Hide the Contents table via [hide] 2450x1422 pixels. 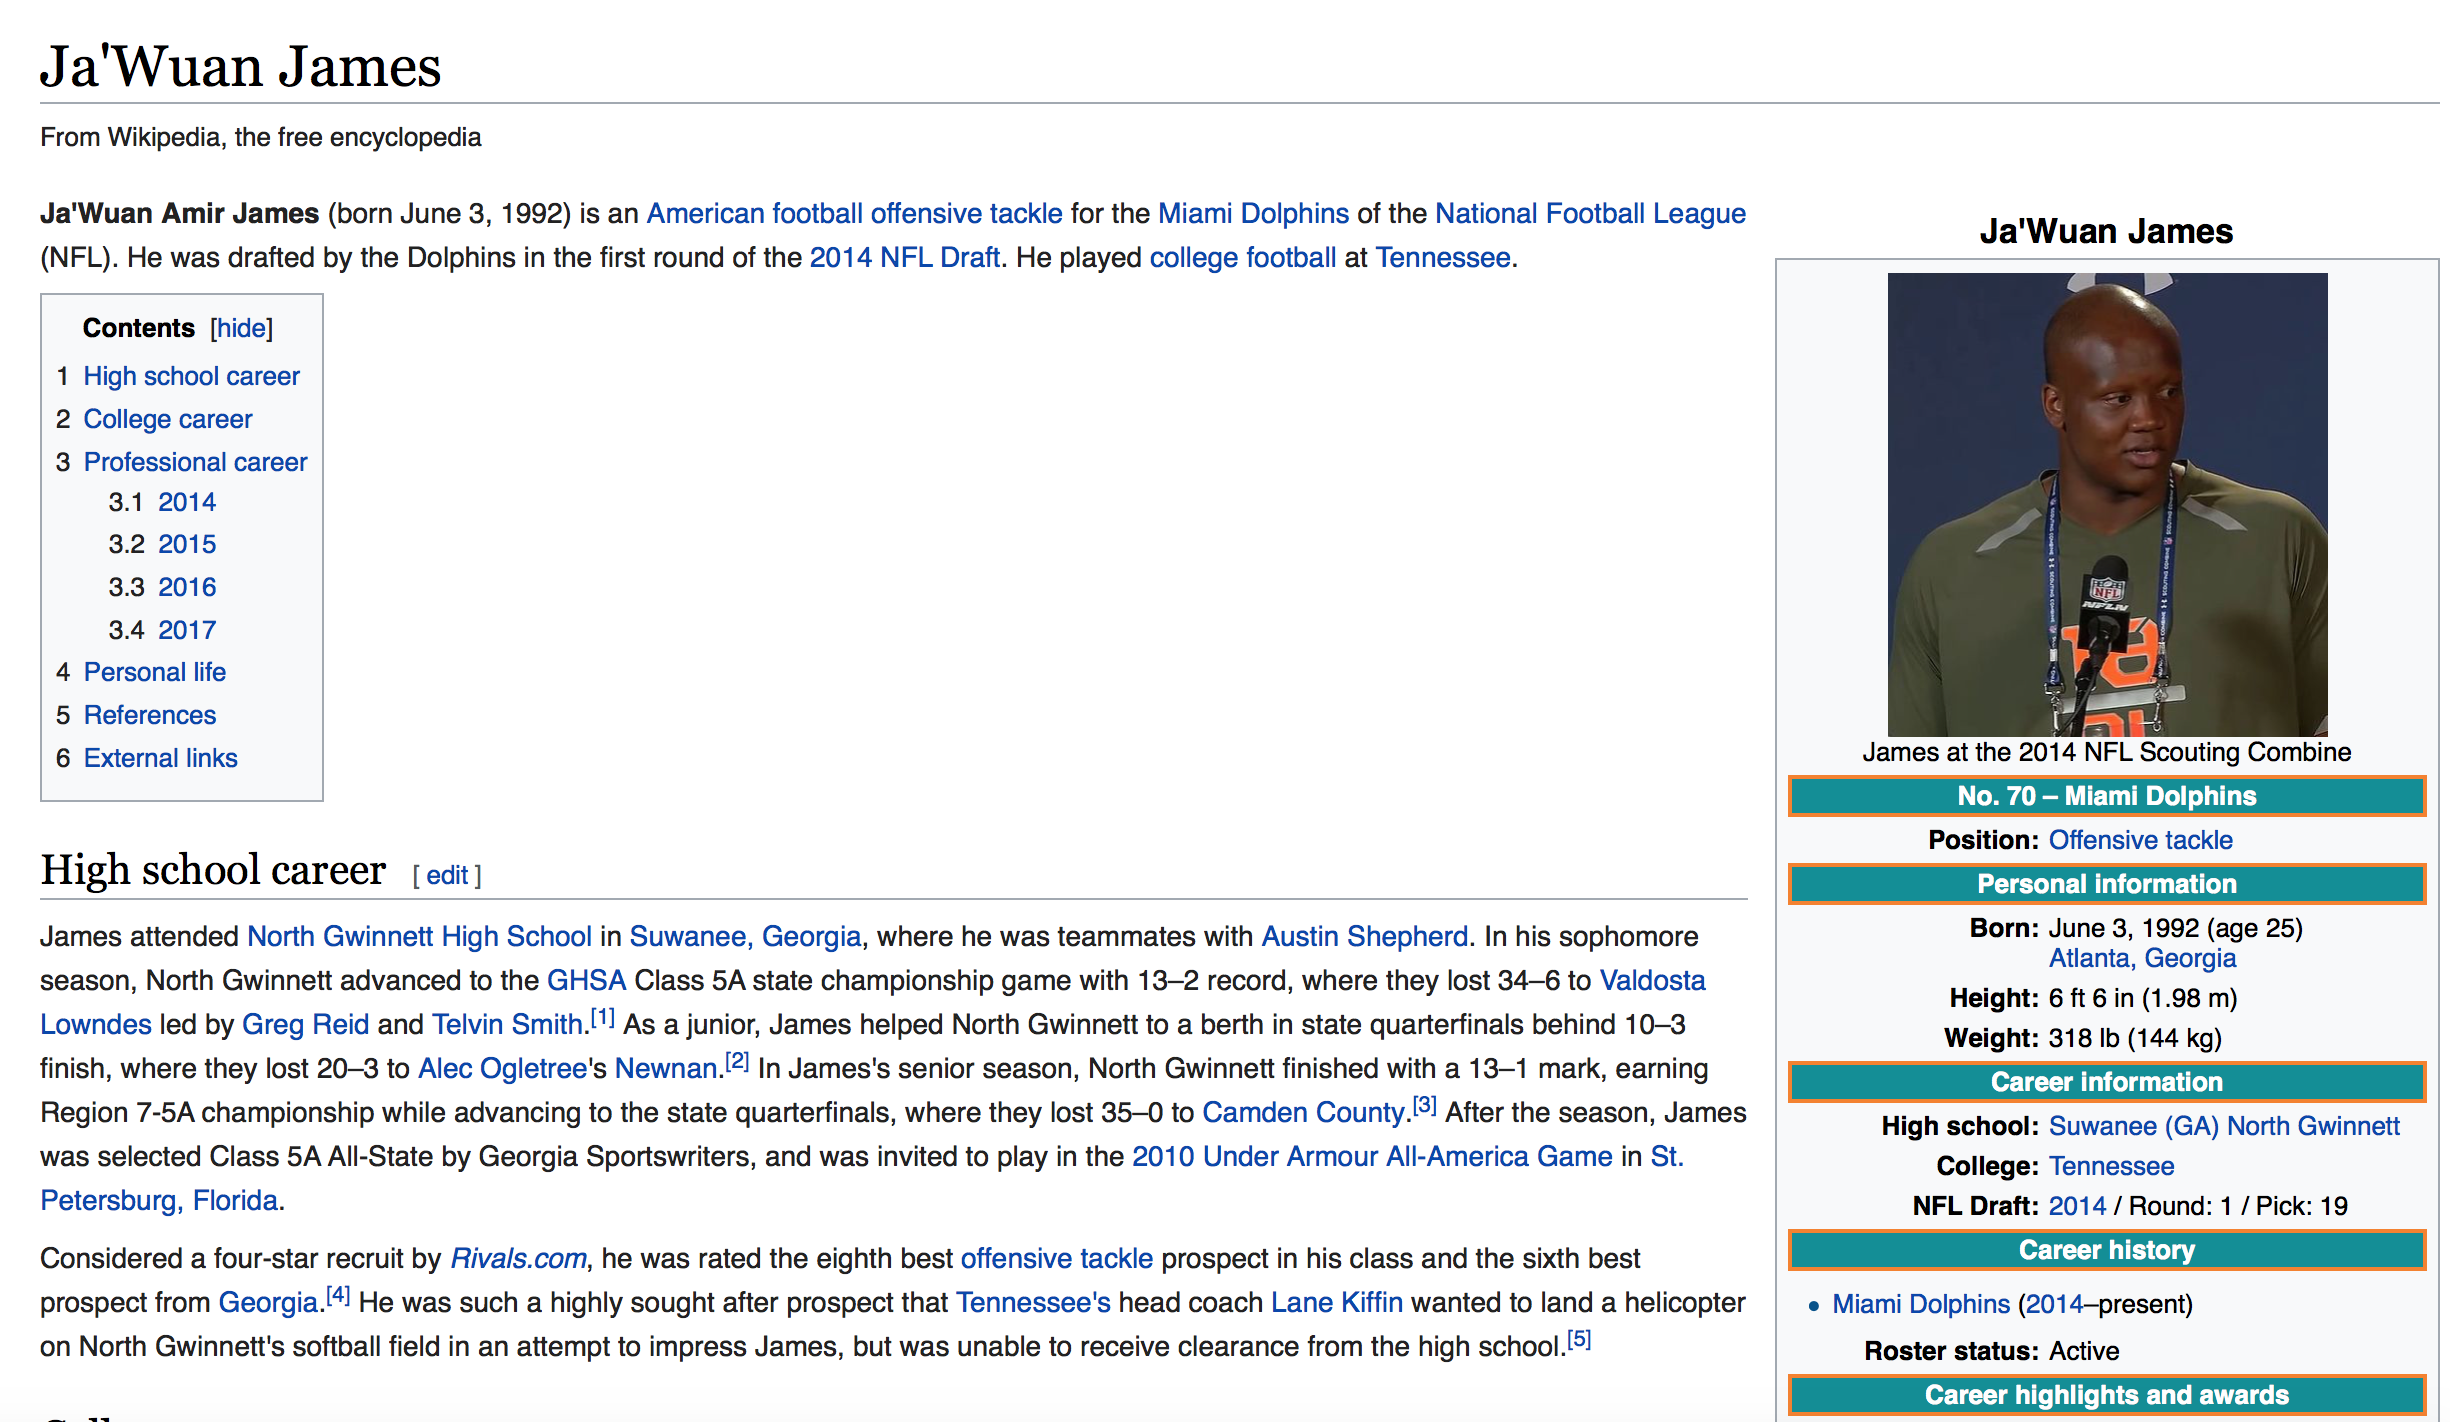241,328
